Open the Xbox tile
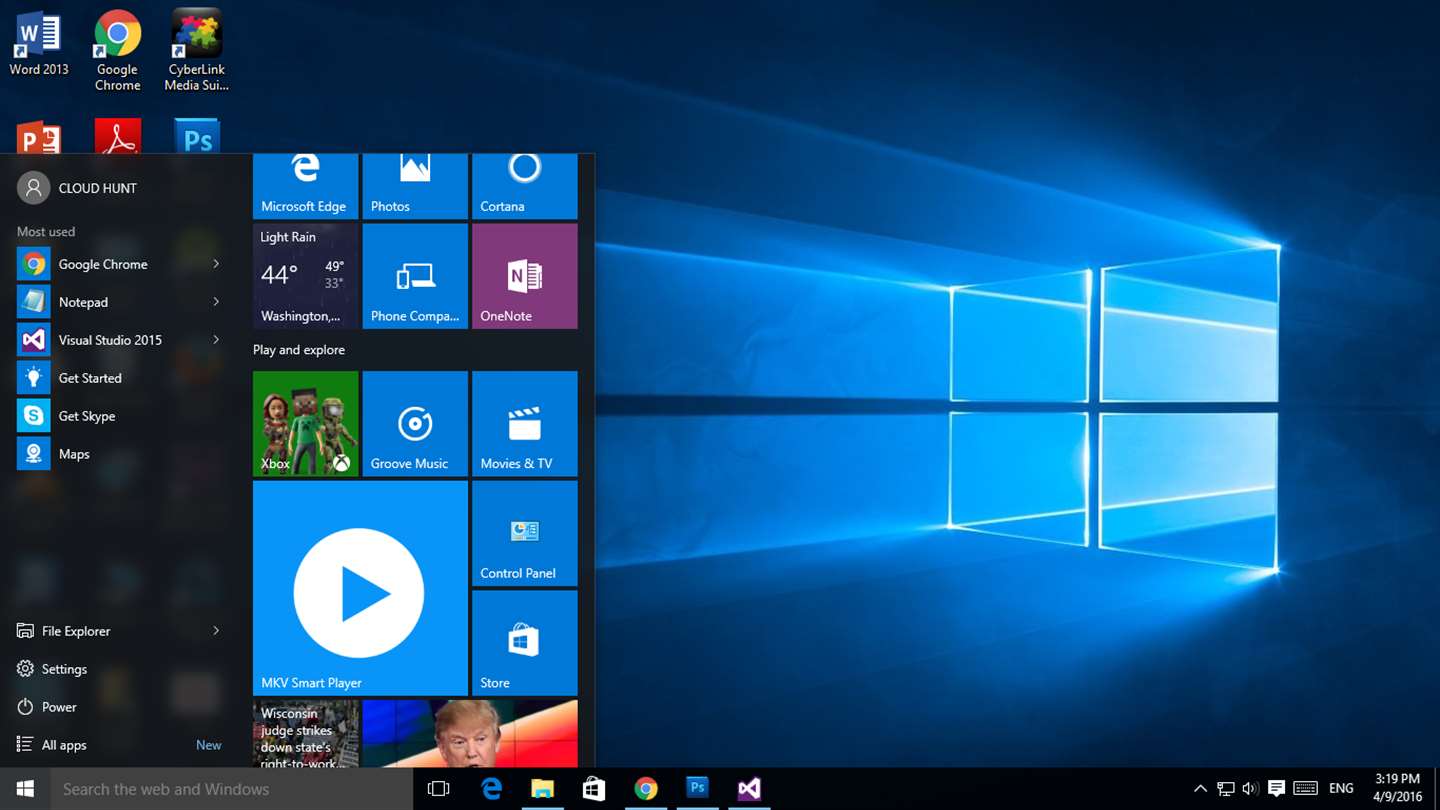The height and width of the screenshot is (810, 1440). pyautogui.click(x=305, y=424)
